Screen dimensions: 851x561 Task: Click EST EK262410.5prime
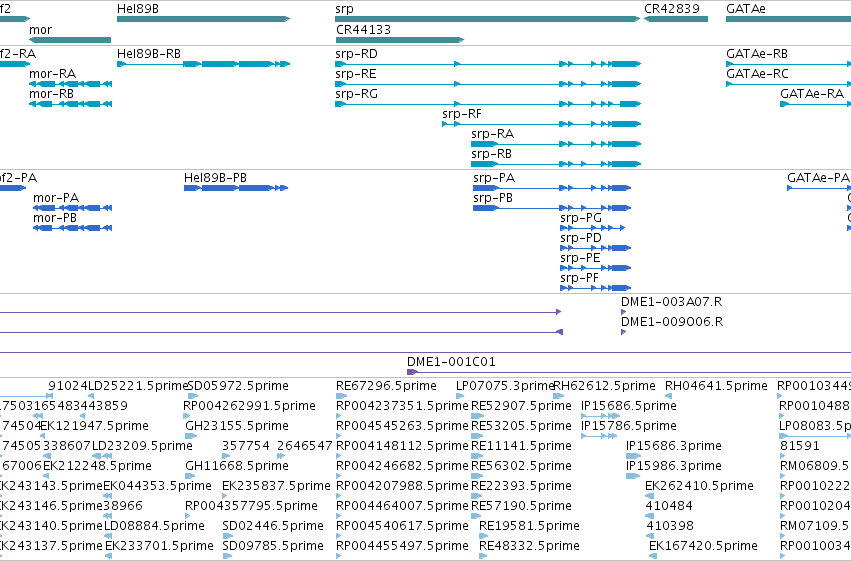(x=650, y=496)
